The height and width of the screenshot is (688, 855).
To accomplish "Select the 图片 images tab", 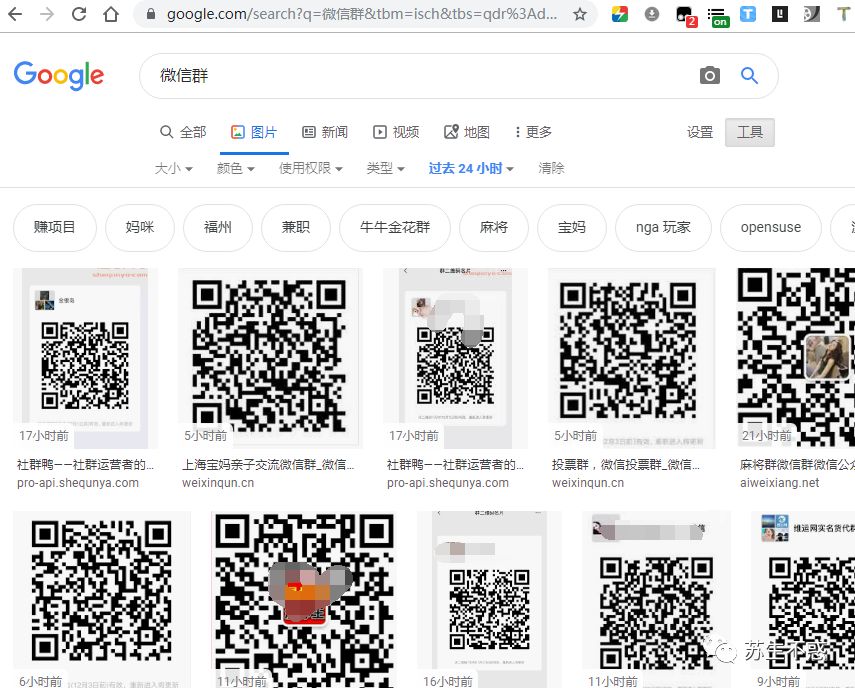I will coord(254,132).
